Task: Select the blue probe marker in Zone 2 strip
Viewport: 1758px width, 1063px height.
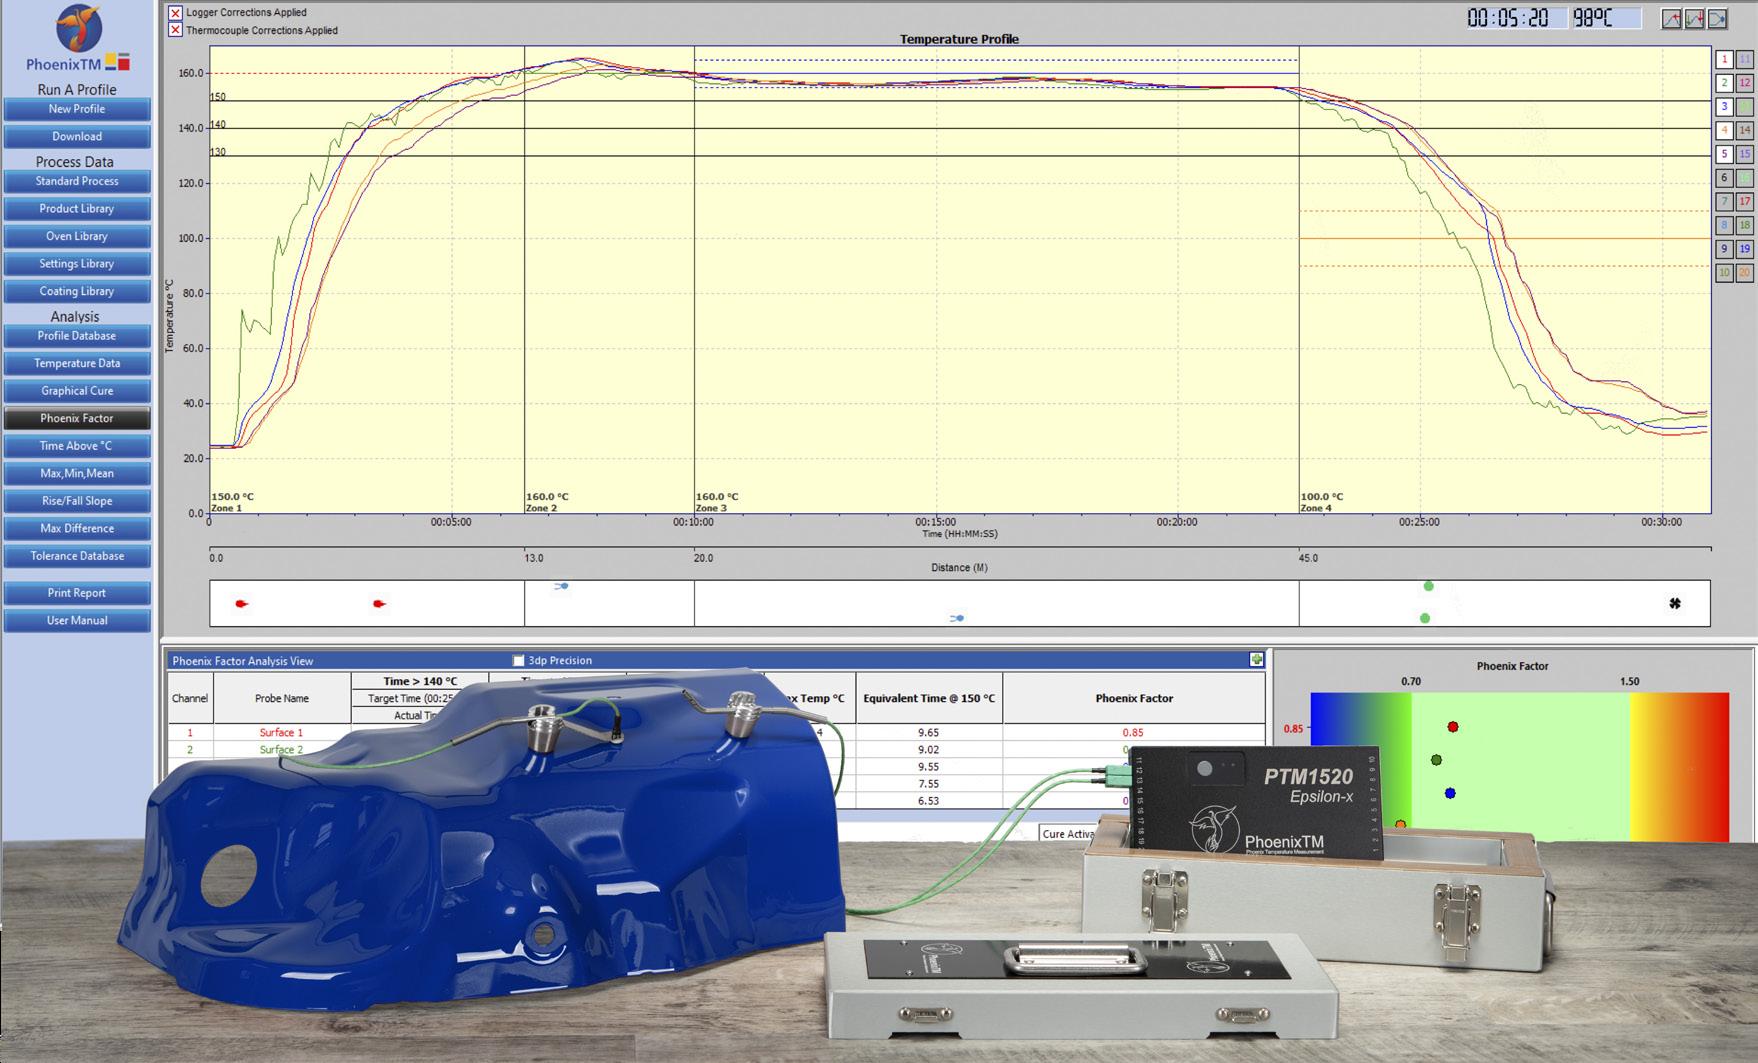Action: tap(562, 586)
